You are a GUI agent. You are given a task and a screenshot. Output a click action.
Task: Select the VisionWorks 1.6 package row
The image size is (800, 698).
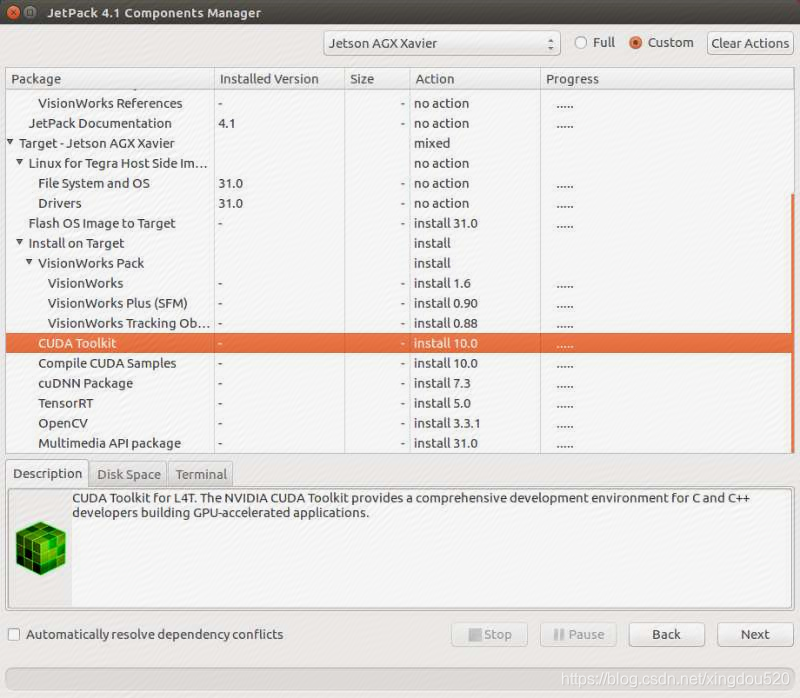398,283
